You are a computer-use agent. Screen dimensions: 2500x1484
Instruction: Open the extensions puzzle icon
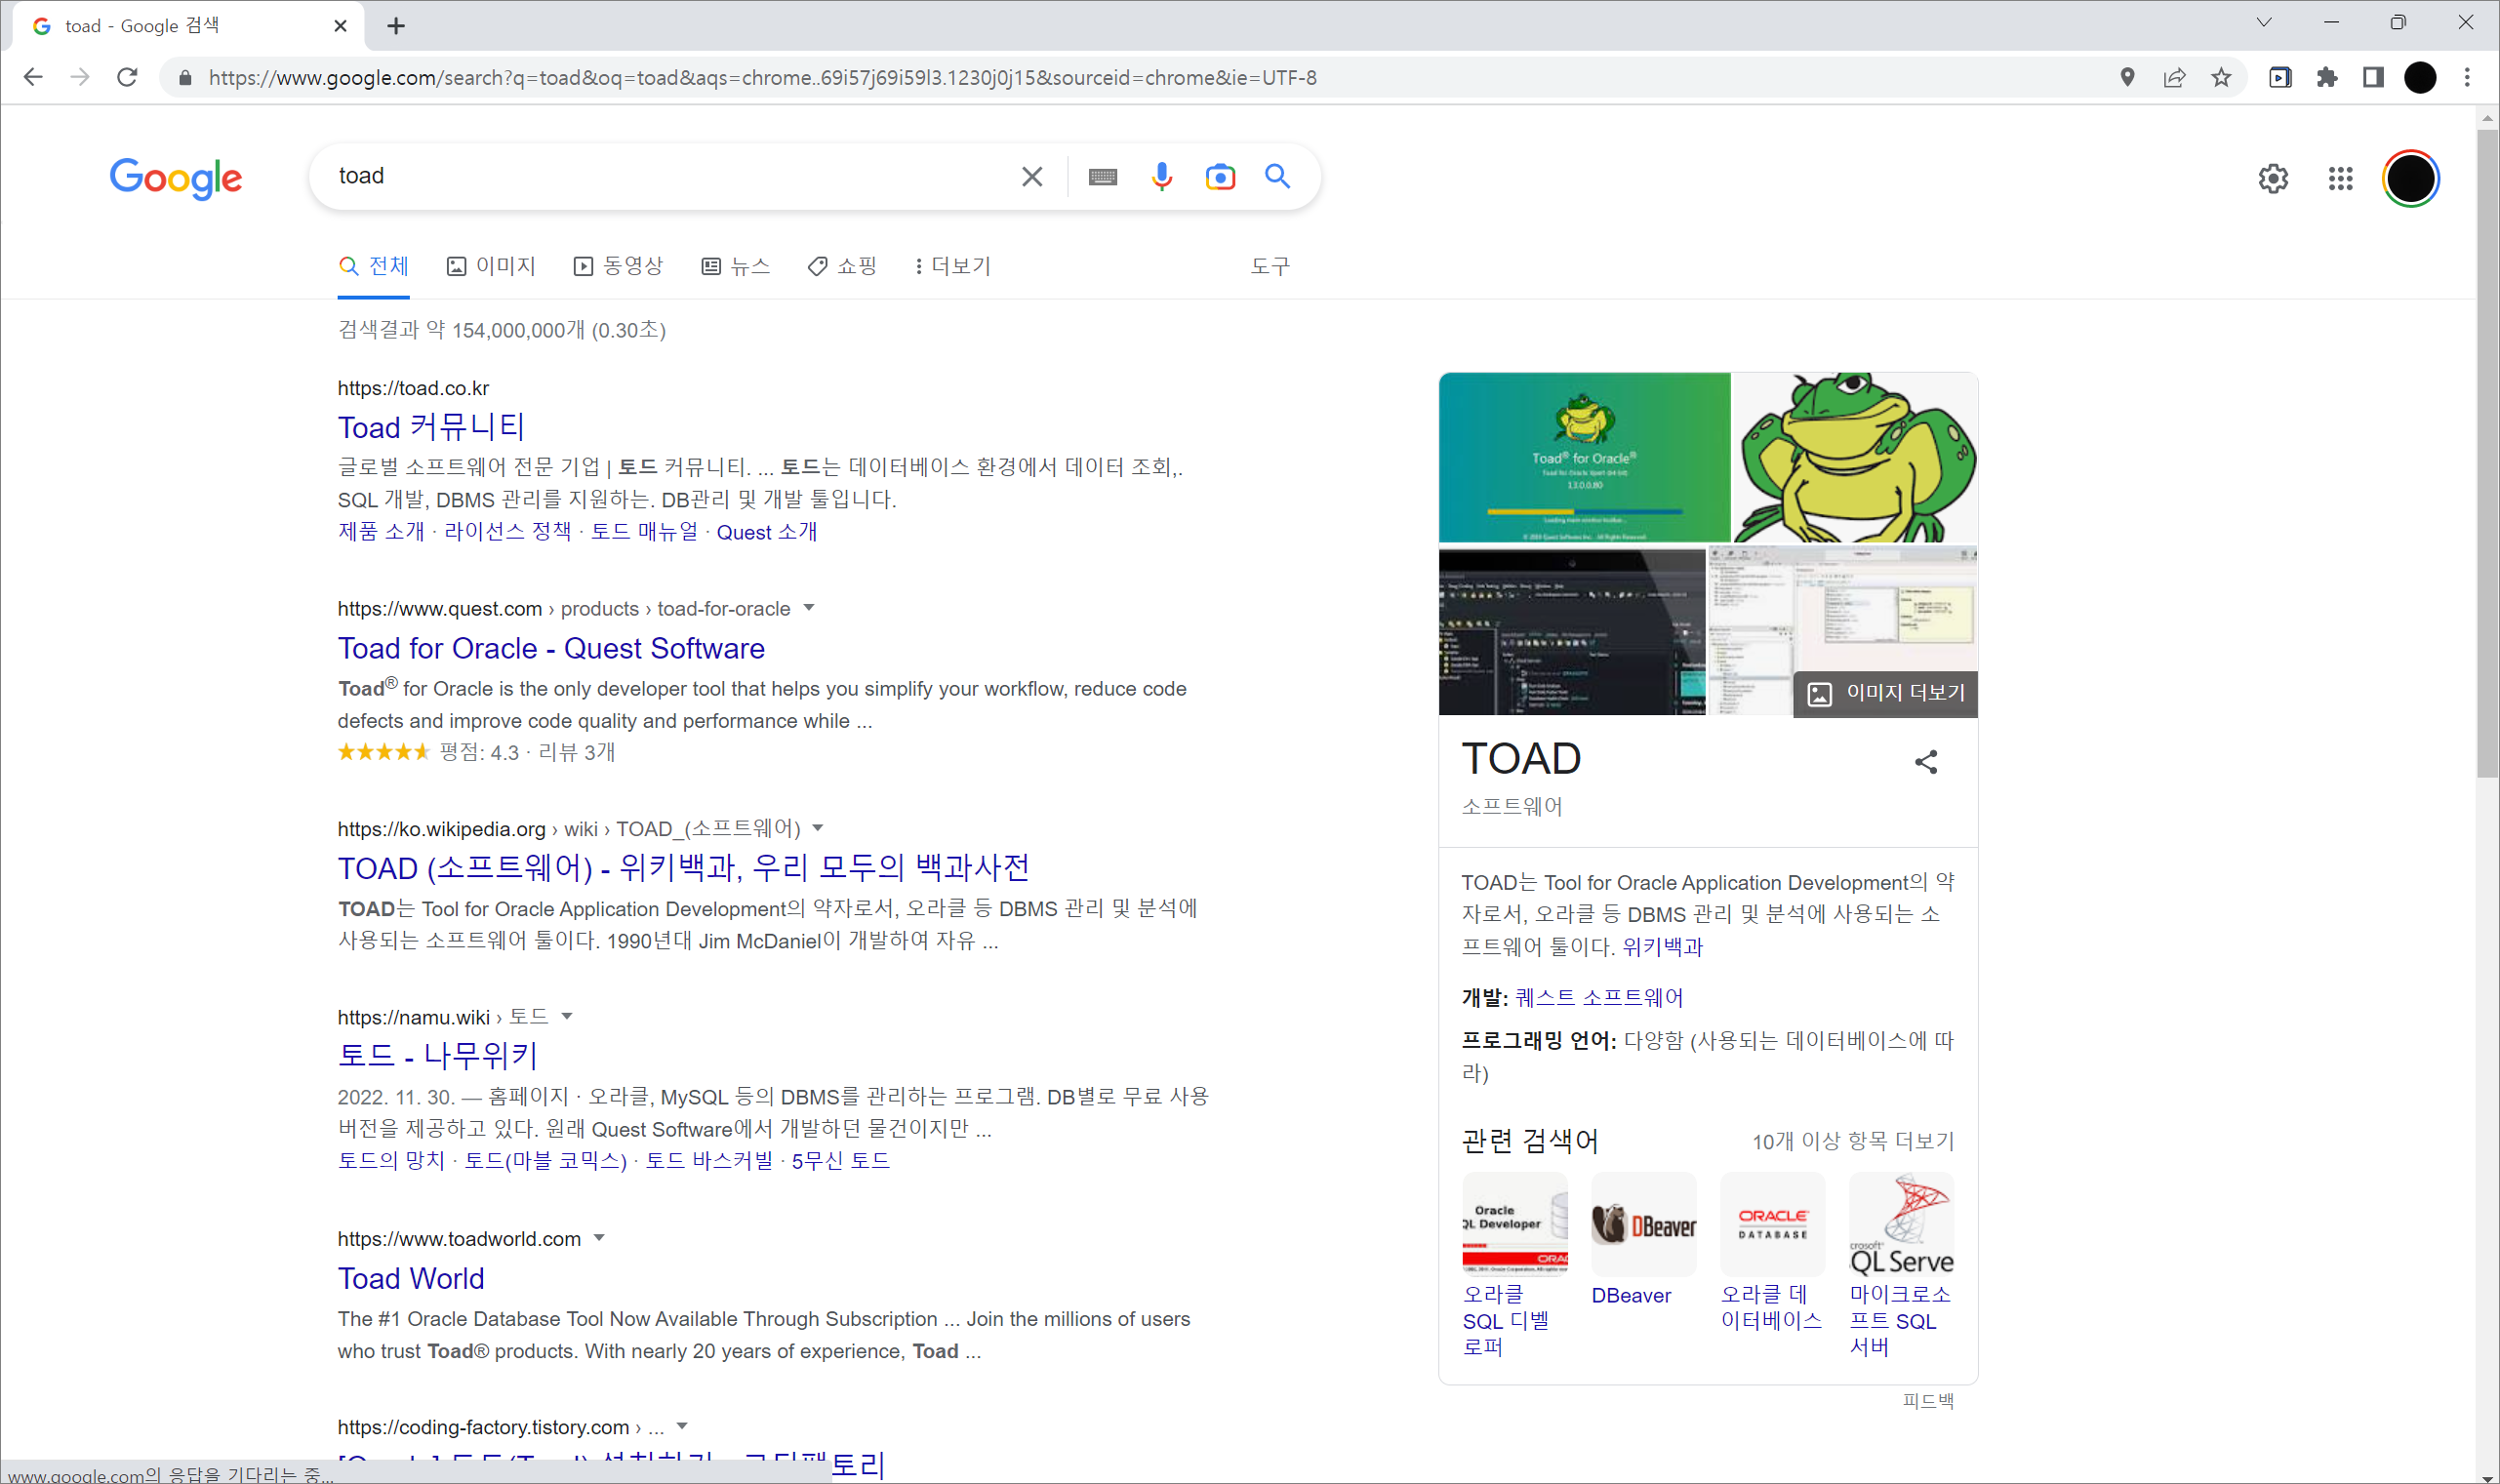(x=2327, y=77)
